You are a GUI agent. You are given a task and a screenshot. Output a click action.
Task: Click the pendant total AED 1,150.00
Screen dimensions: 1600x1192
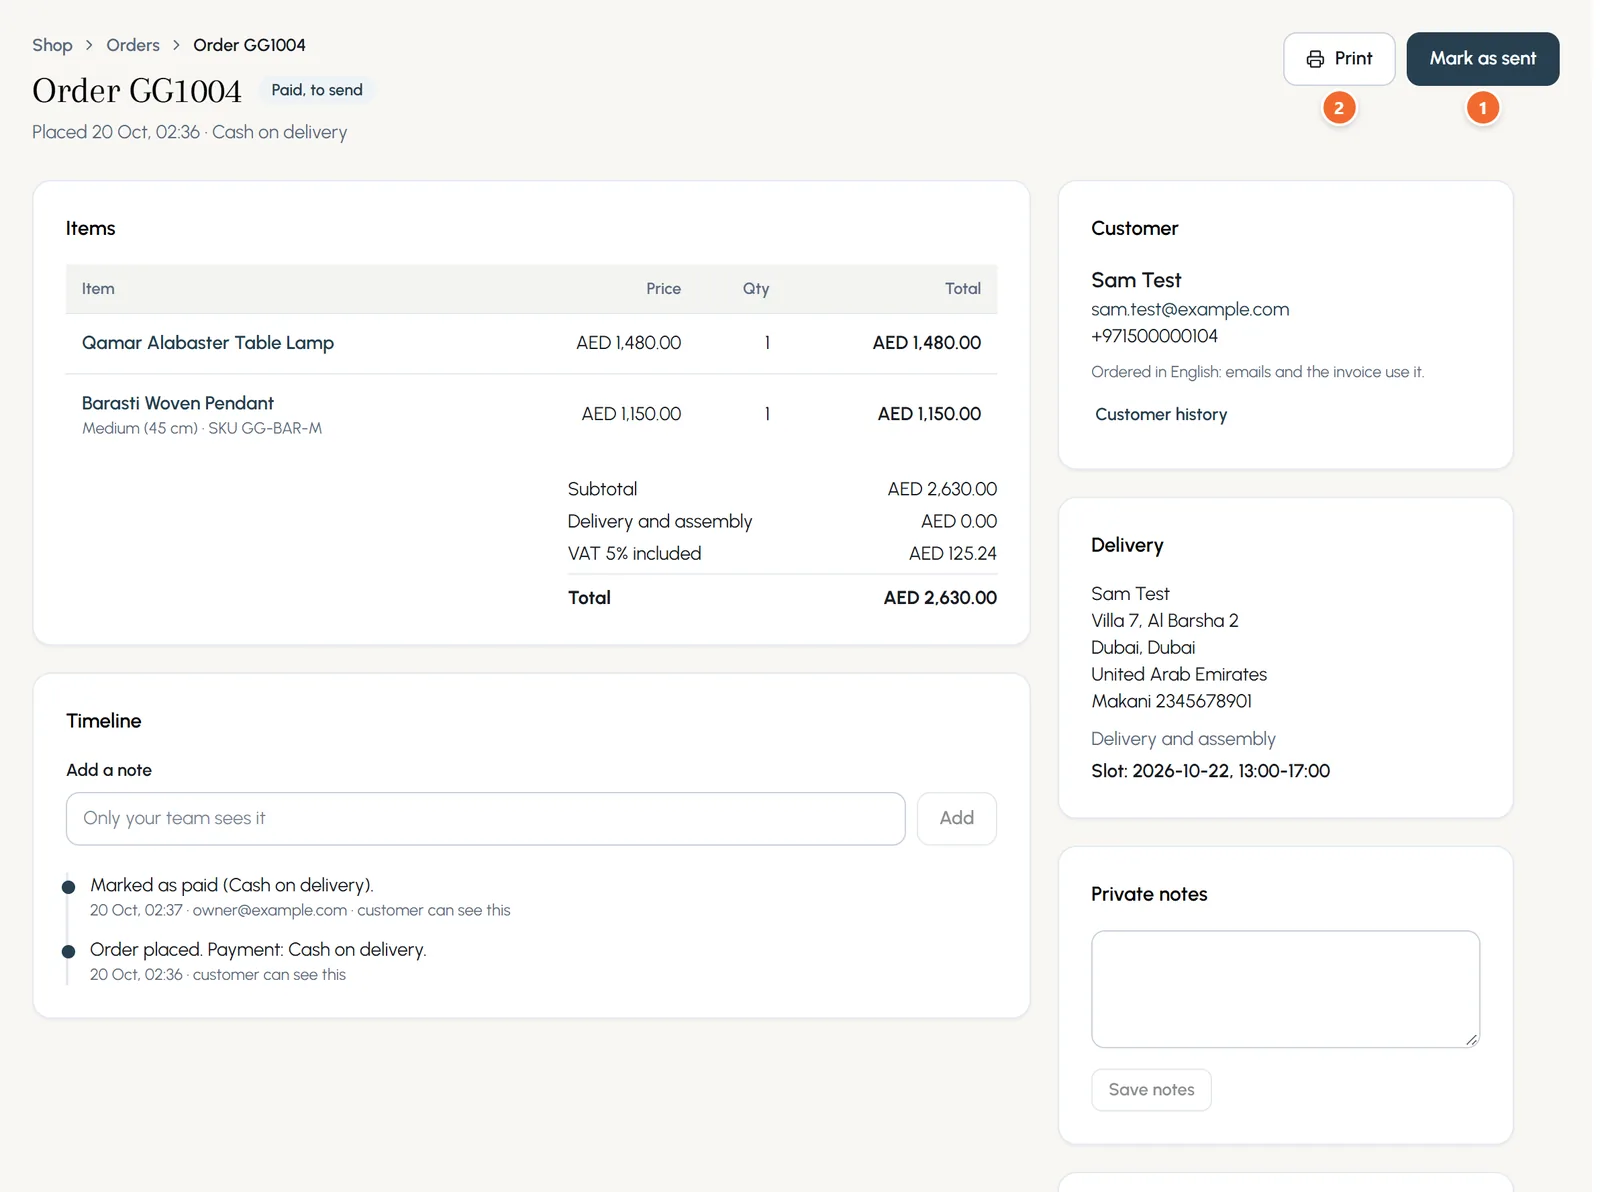point(929,414)
